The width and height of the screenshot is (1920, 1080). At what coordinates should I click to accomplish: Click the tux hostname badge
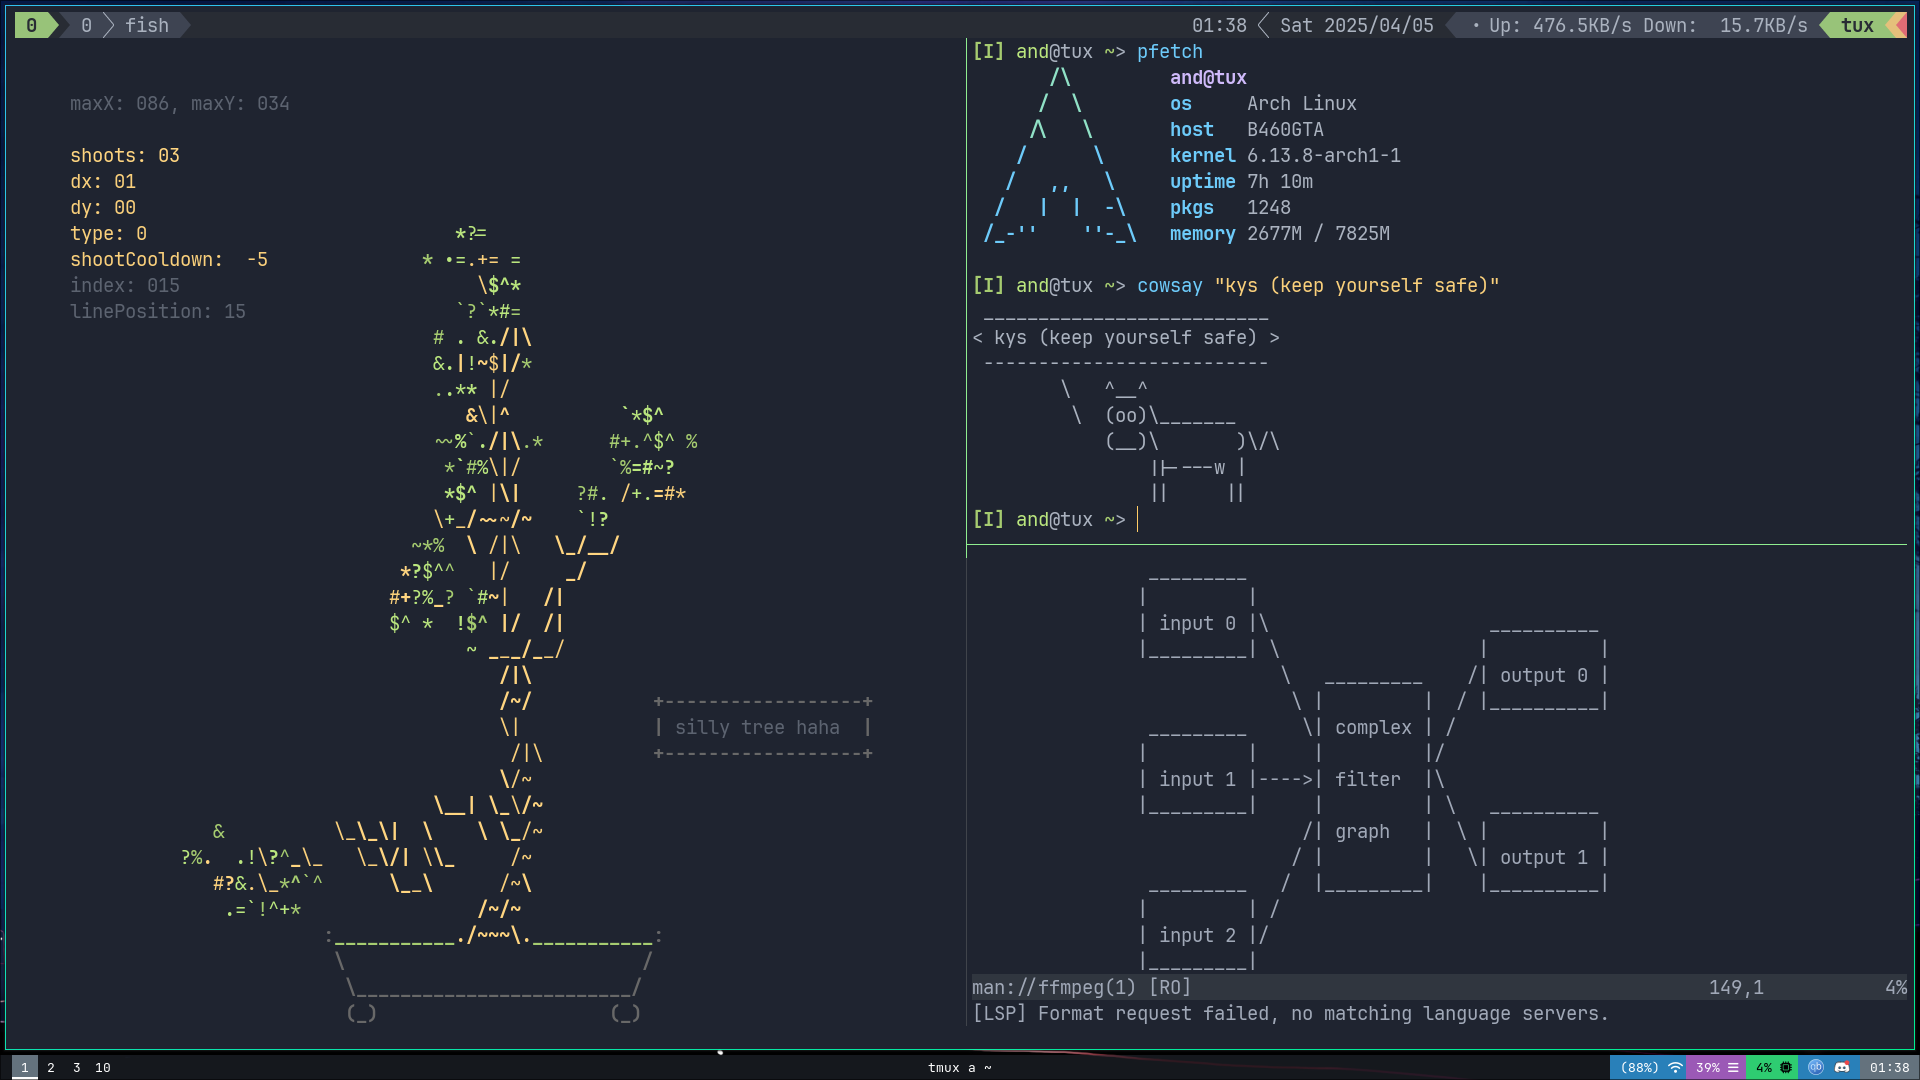[x=1857, y=25]
